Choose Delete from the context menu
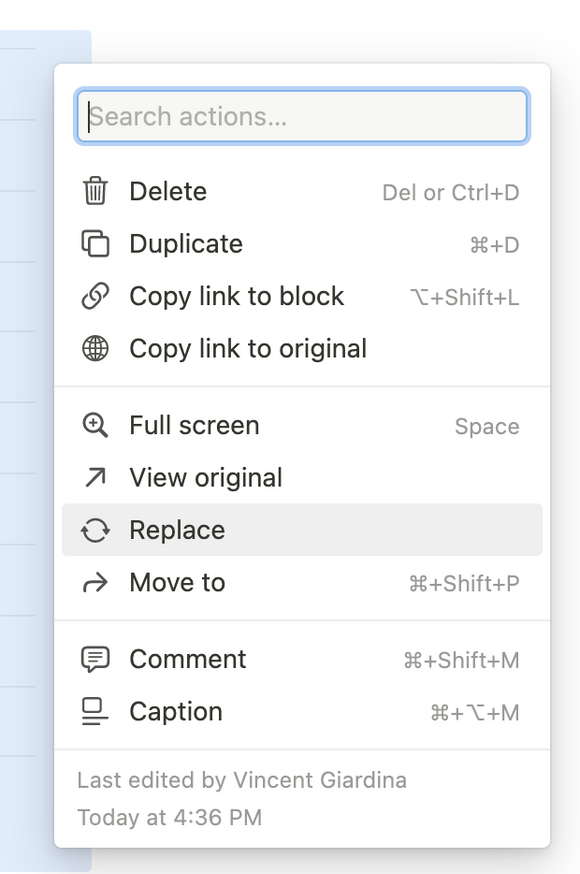The width and height of the screenshot is (580, 874). 167,191
